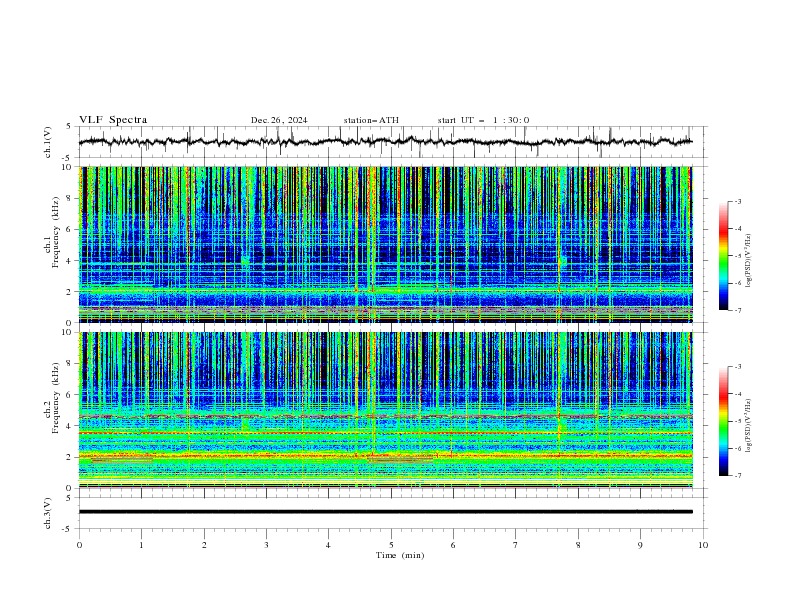Click time axis tick label "9"

(x=640, y=545)
